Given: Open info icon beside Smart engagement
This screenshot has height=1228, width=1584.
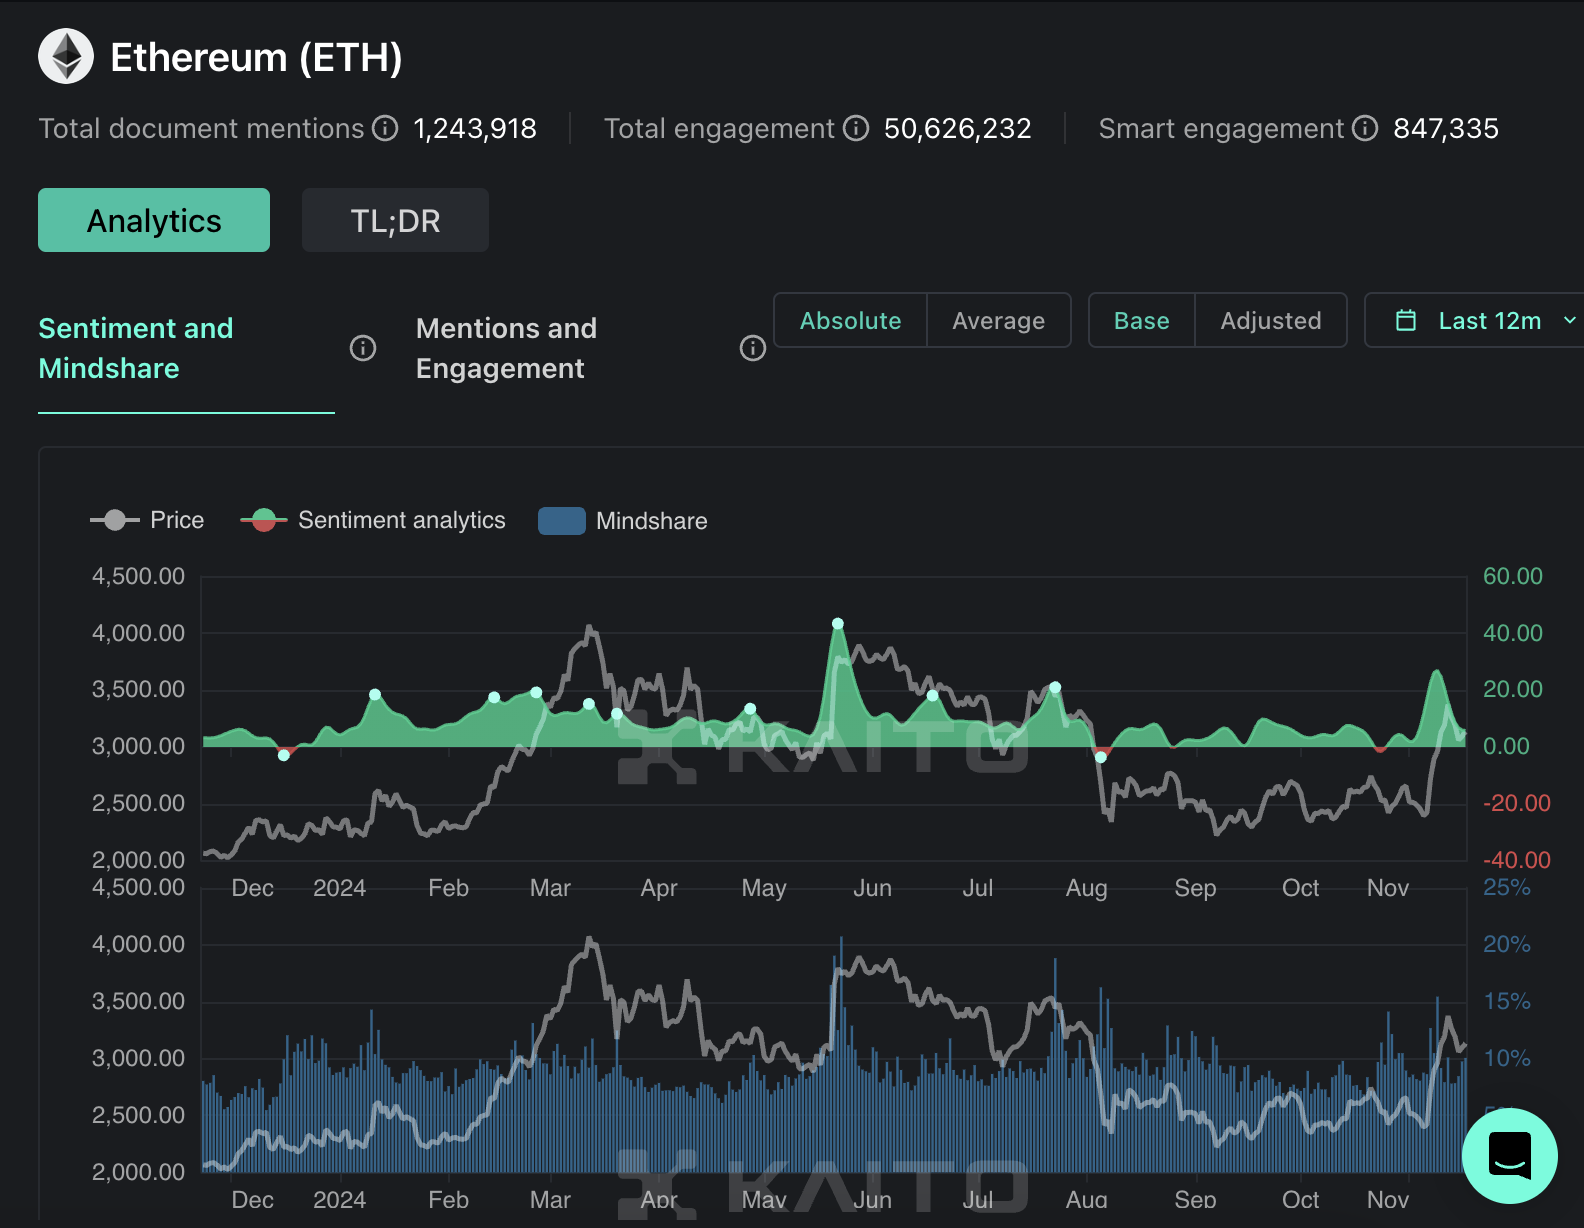Looking at the screenshot, I should pos(1365,128).
